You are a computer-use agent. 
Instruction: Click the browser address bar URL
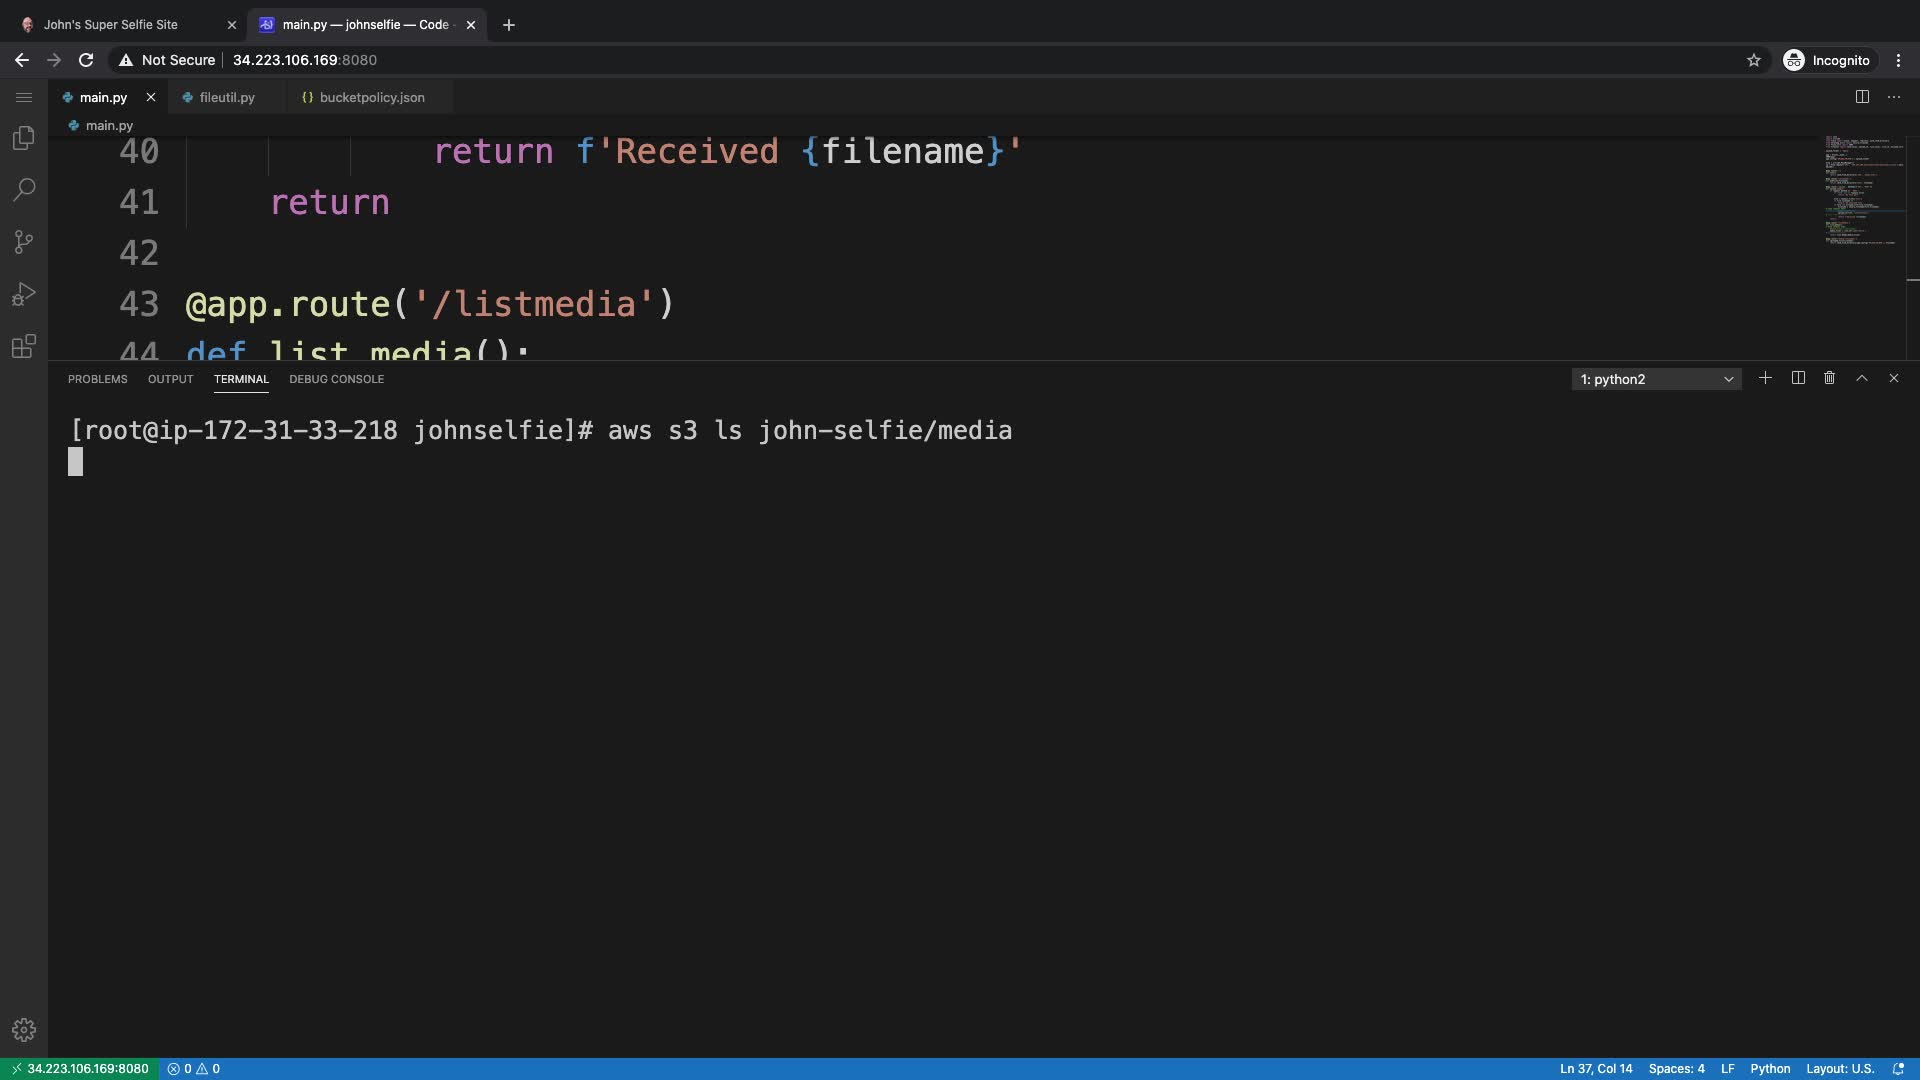point(305,60)
